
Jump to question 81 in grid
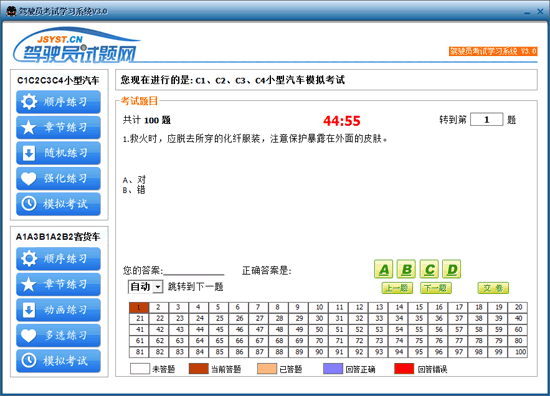(139, 352)
